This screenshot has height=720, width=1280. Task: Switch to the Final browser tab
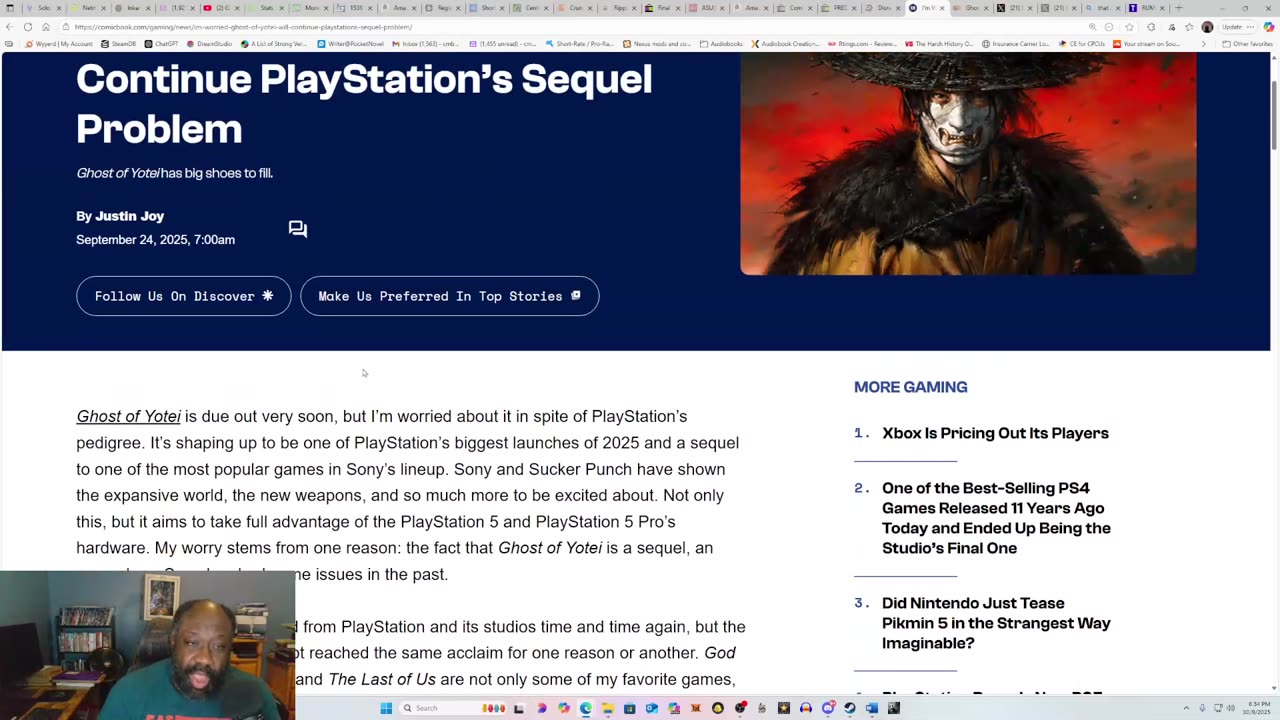pos(662,8)
